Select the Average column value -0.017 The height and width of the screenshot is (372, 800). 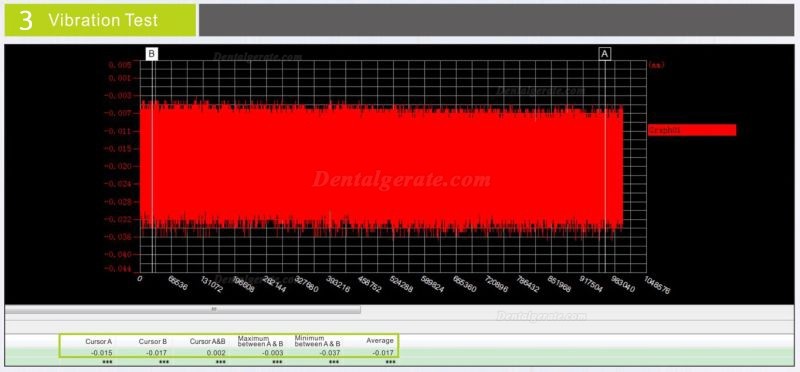[384, 353]
